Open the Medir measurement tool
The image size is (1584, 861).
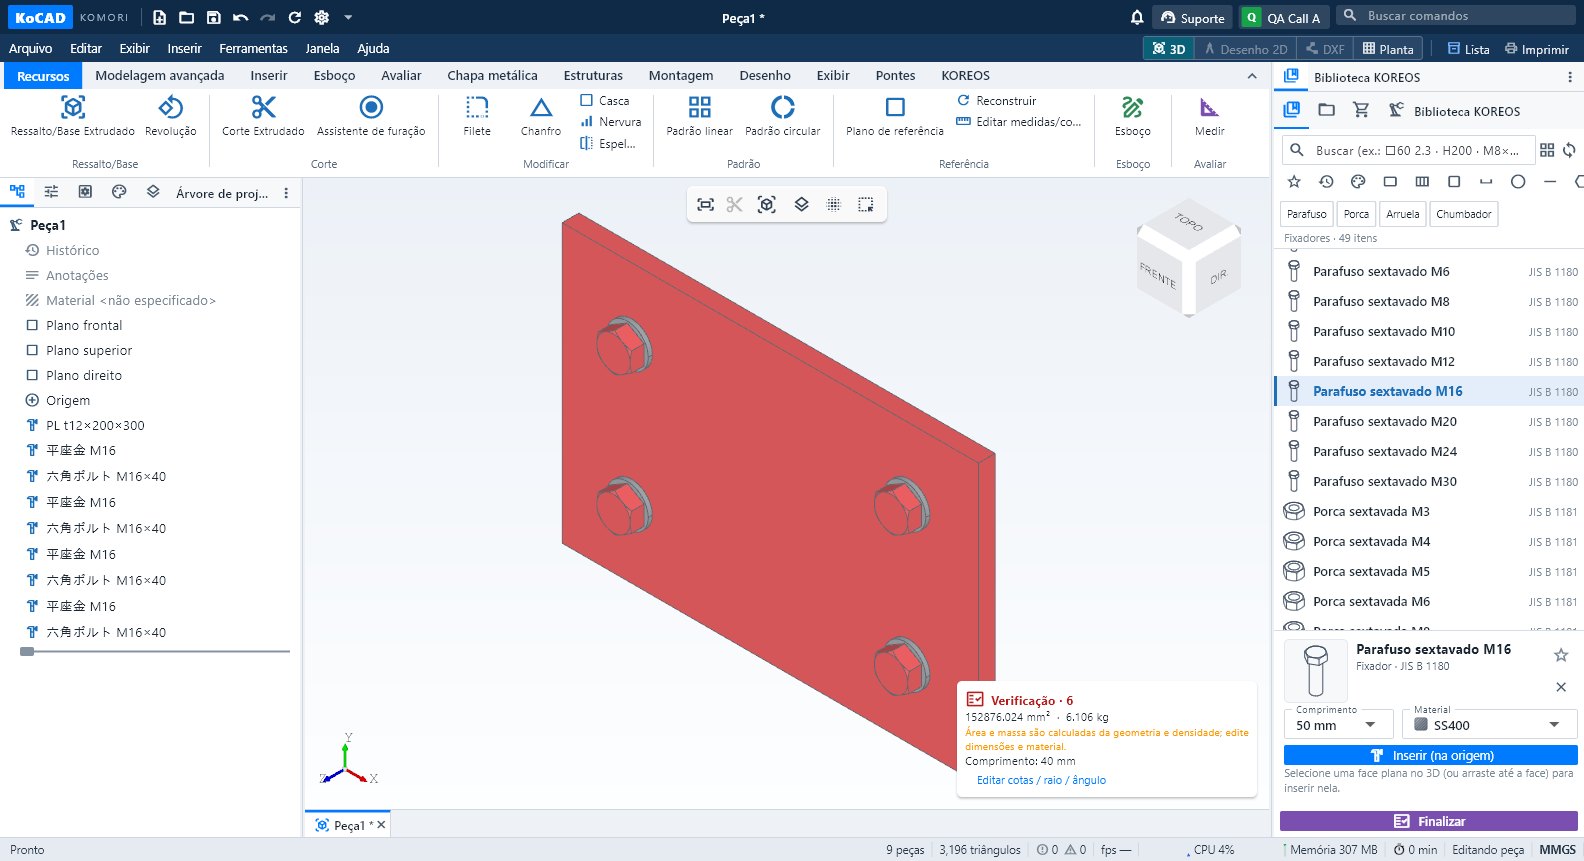pyautogui.click(x=1209, y=116)
